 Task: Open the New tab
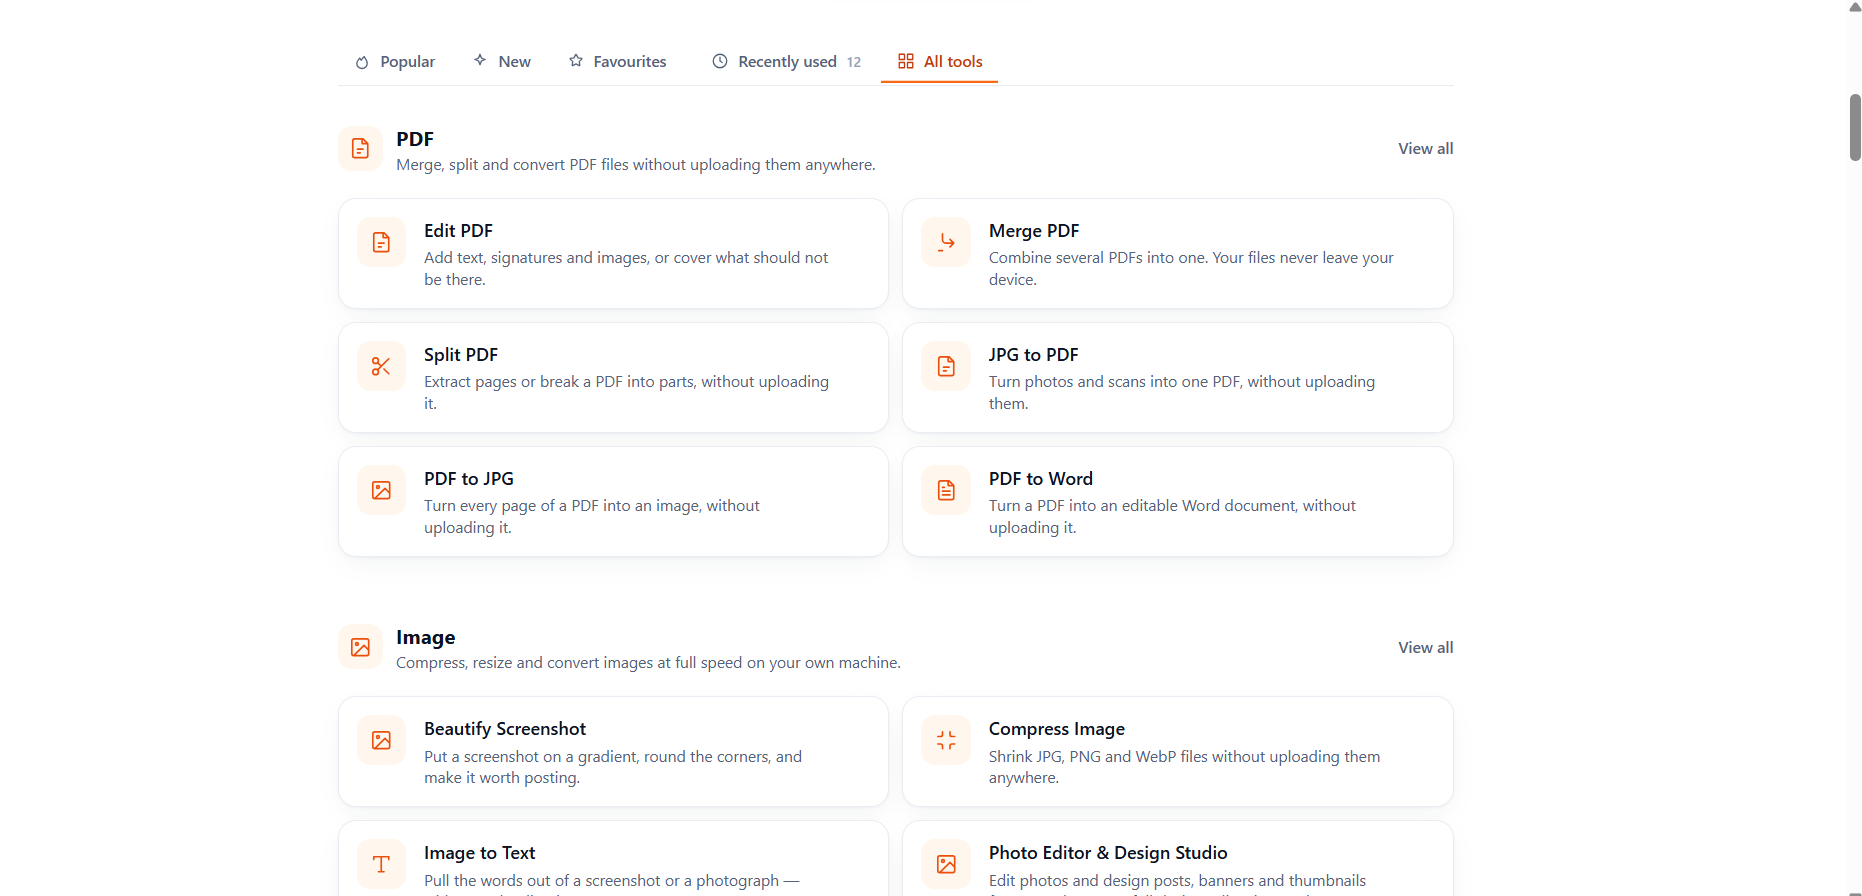pyautogui.click(x=503, y=62)
